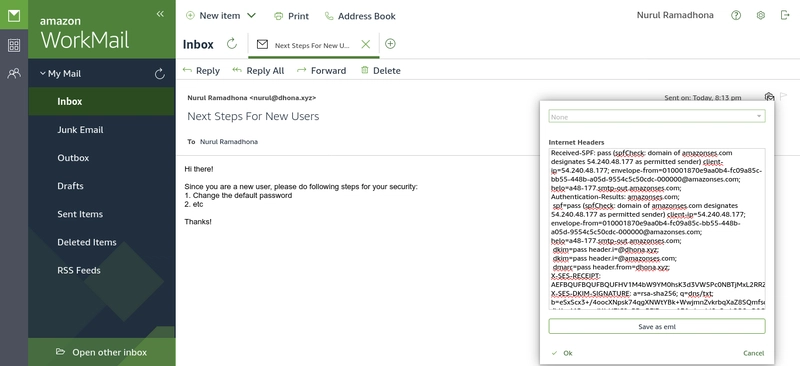Click the sign out icon
This screenshot has width=800, height=366.
point(785,15)
